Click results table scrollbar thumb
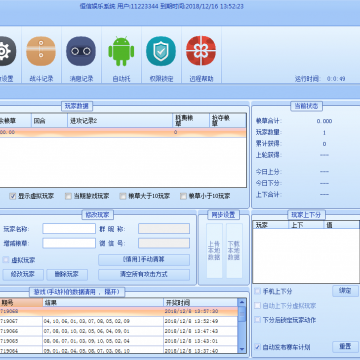 click(x=242, y=314)
